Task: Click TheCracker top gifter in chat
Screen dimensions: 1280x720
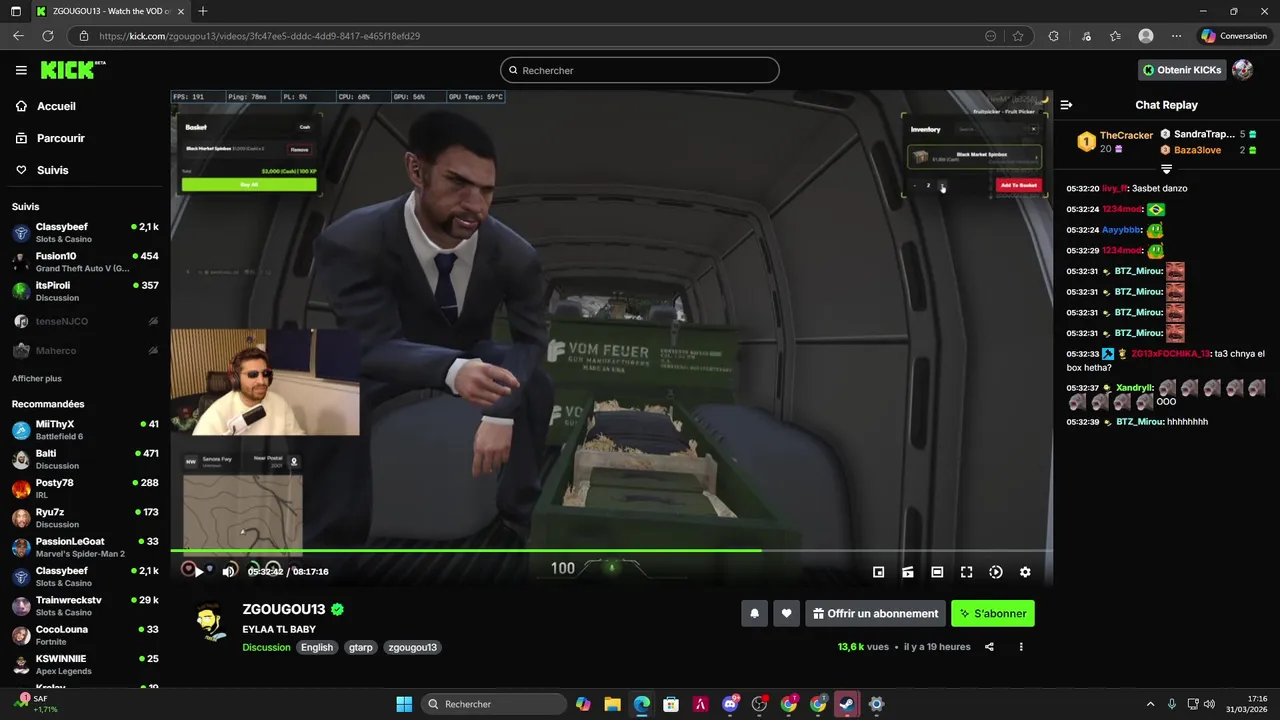Action: pyautogui.click(x=1126, y=135)
